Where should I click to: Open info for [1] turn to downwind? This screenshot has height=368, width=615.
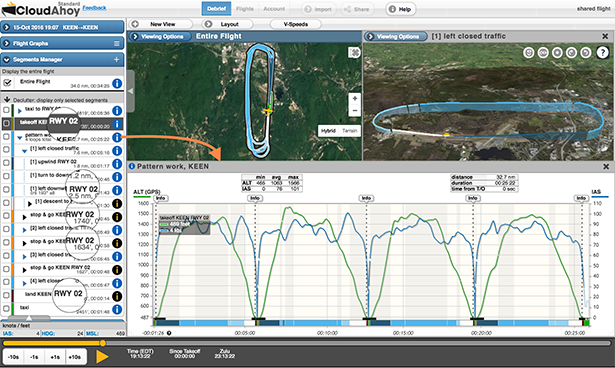[117, 177]
